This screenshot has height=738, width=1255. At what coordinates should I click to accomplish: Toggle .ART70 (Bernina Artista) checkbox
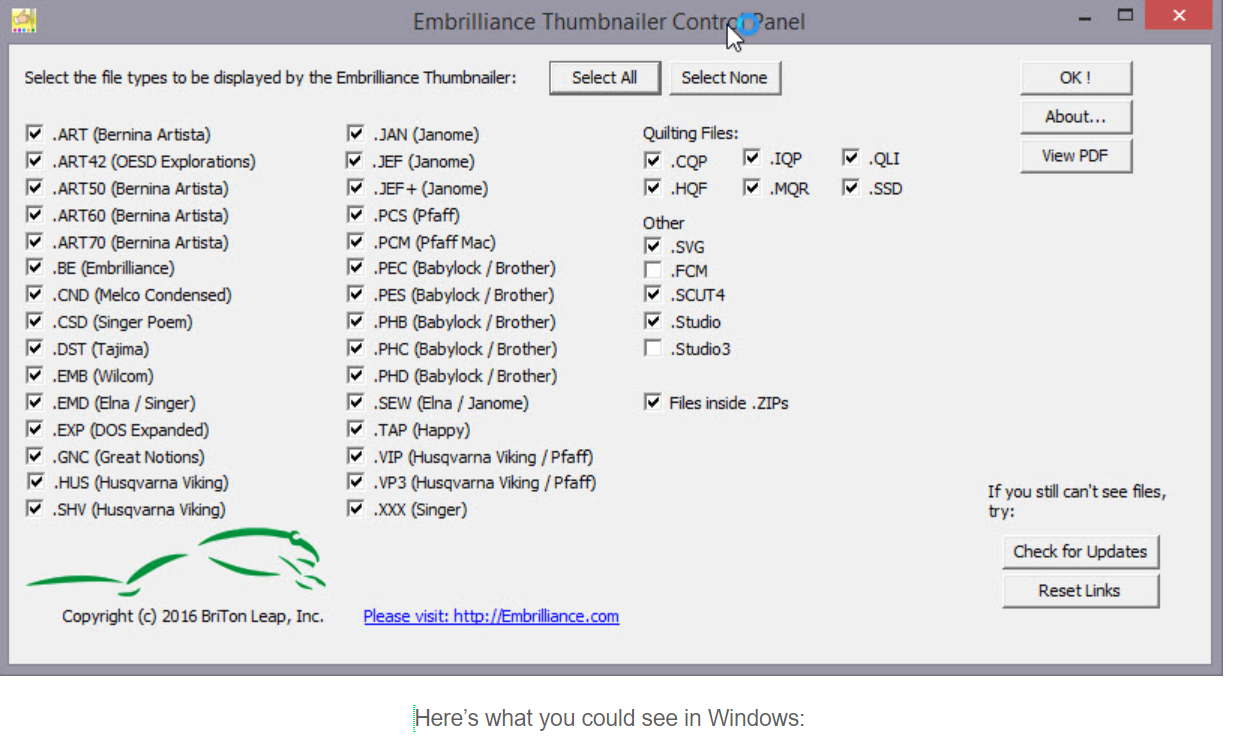36,241
